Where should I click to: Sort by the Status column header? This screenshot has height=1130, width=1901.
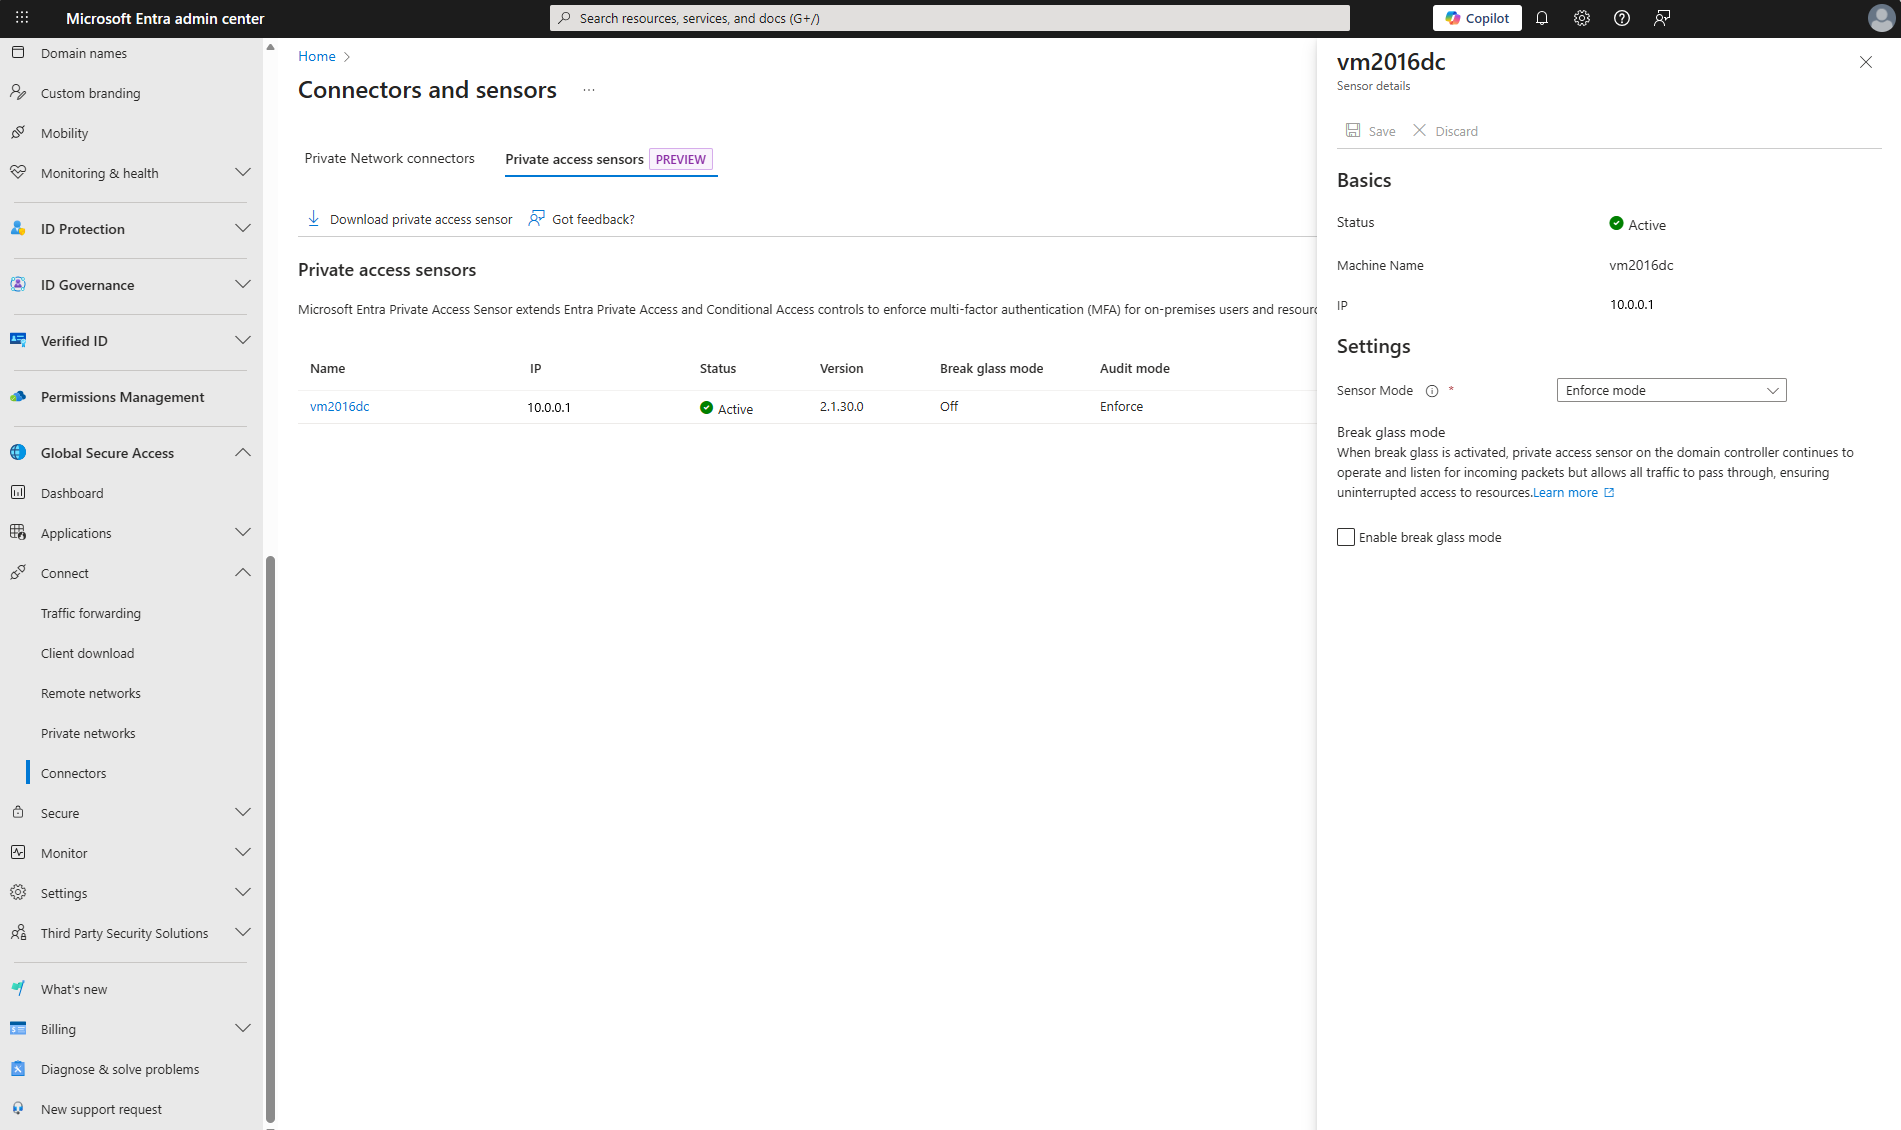[x=717, y=368]
